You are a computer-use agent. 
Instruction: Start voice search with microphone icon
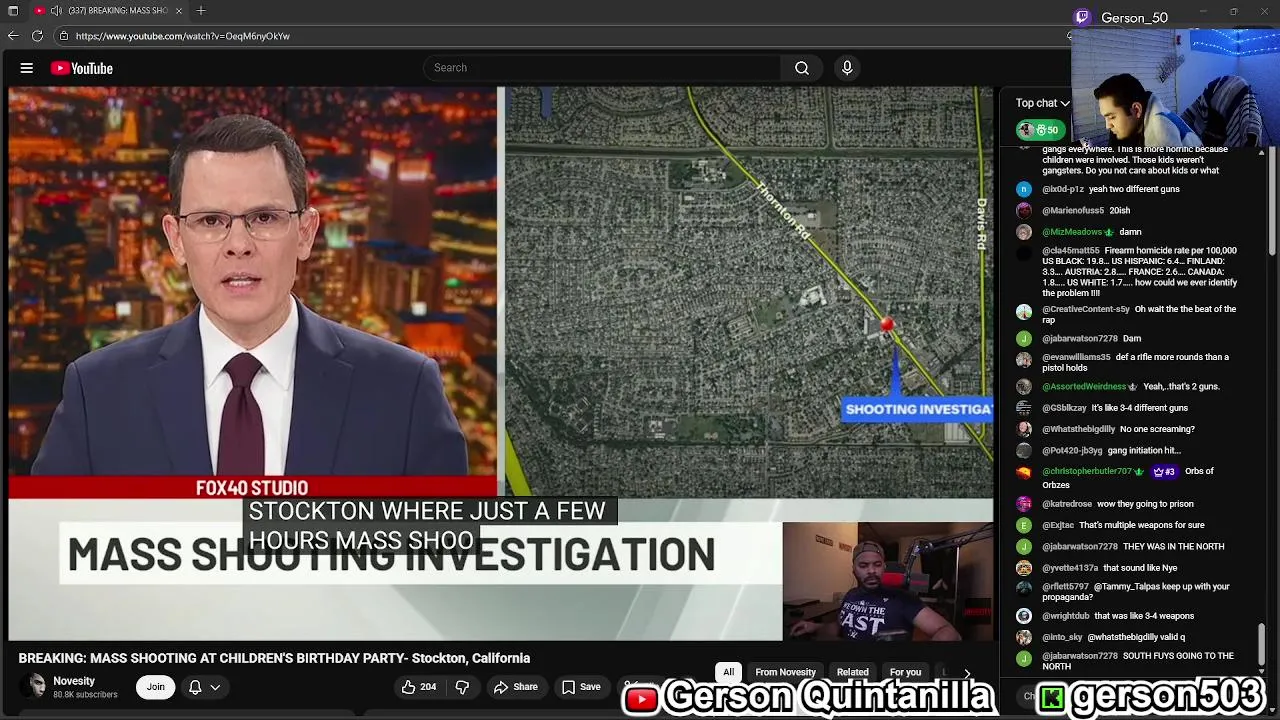(x=847, y=68)
